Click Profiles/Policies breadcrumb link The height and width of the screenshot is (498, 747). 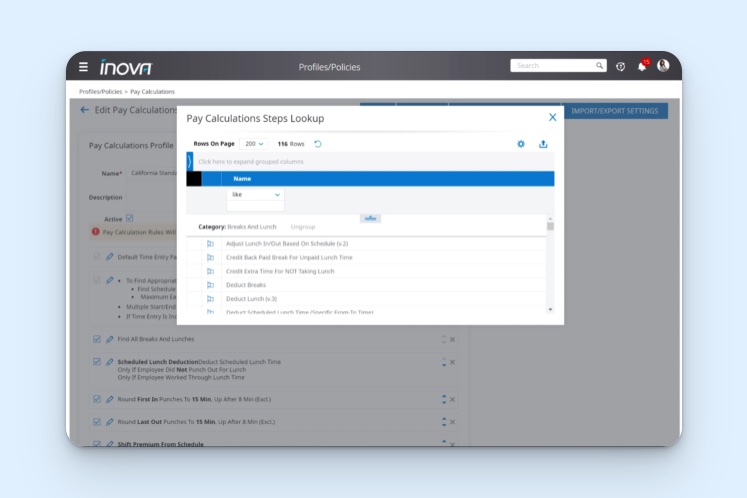tap(101, 91)
